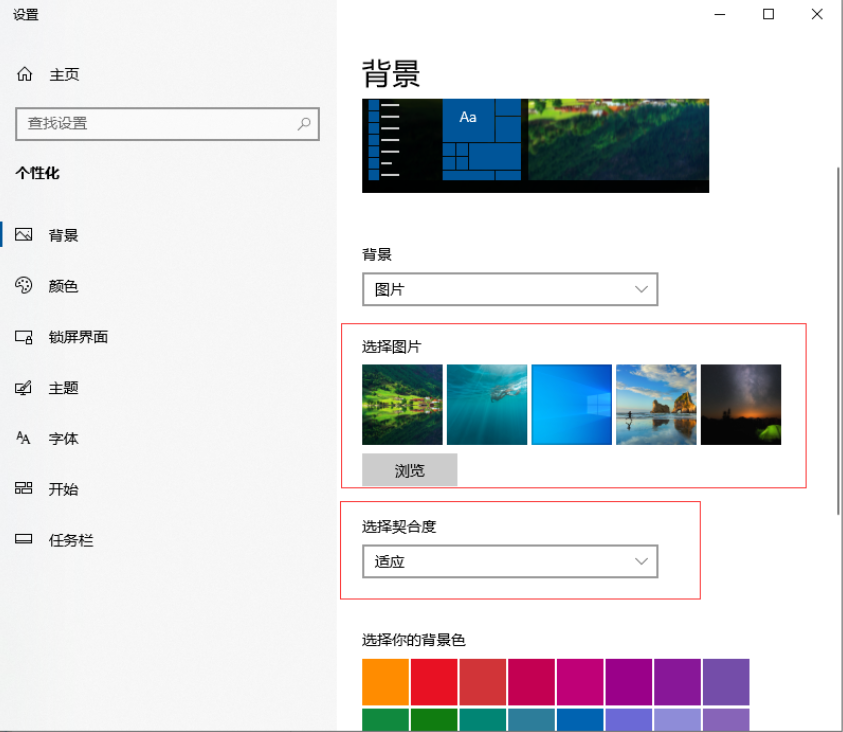
Task: Select the Windows logo wallpaper thumbnail
Action: tap(571, 404)
